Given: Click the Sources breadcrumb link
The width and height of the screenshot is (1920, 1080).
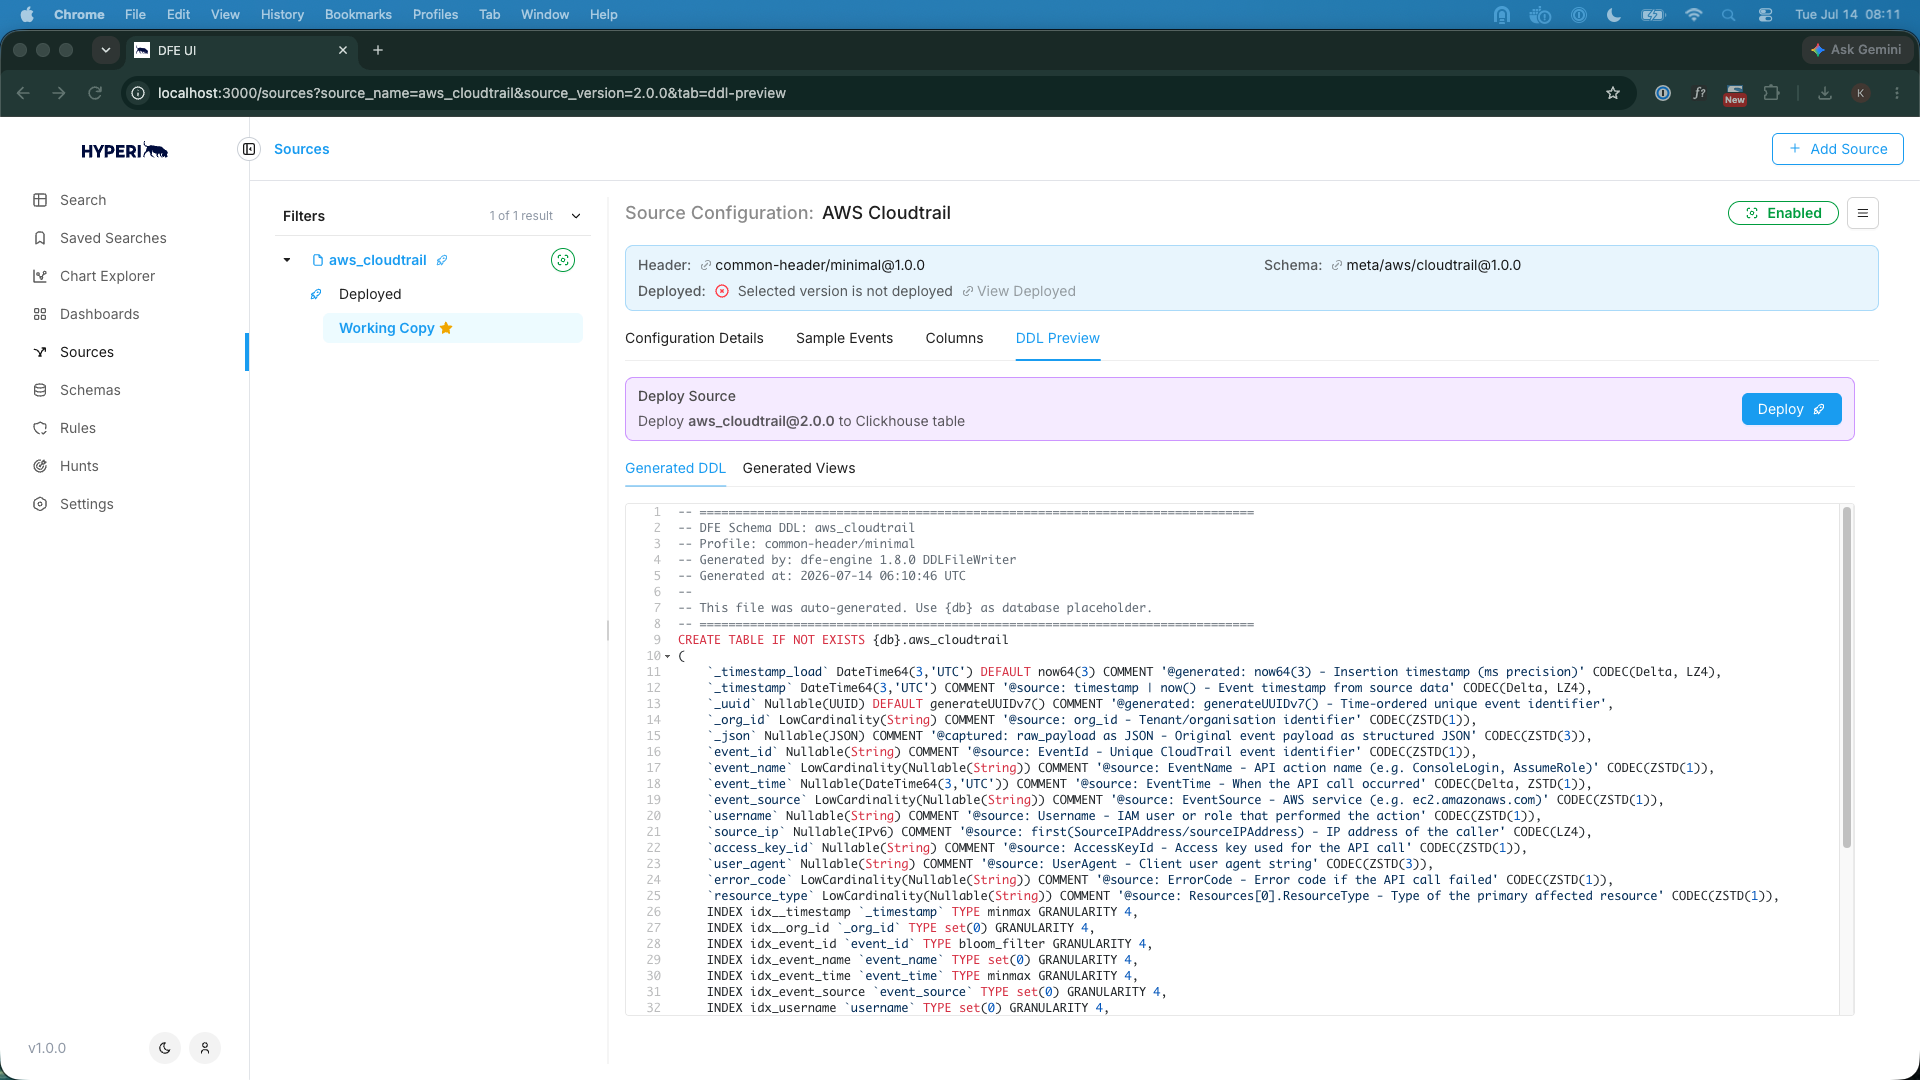Looking at the screenshot, I should coord(301,149).
